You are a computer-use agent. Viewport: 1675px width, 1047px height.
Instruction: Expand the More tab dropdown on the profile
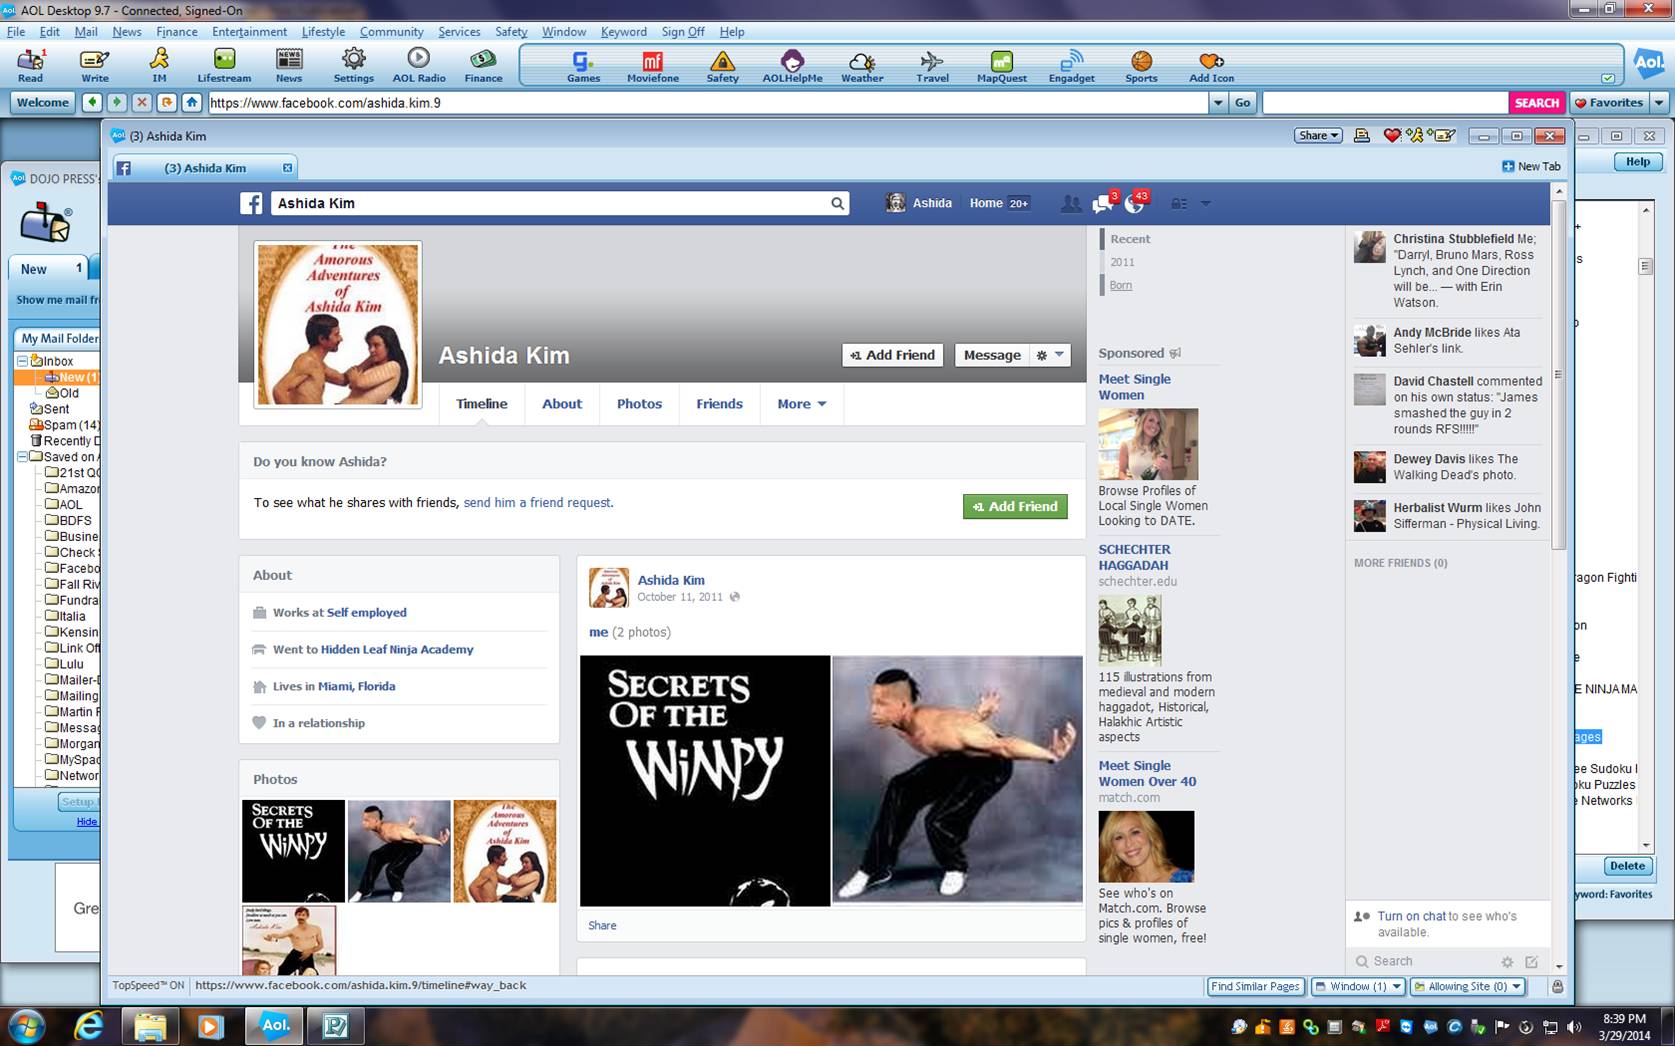coord(801,404)
